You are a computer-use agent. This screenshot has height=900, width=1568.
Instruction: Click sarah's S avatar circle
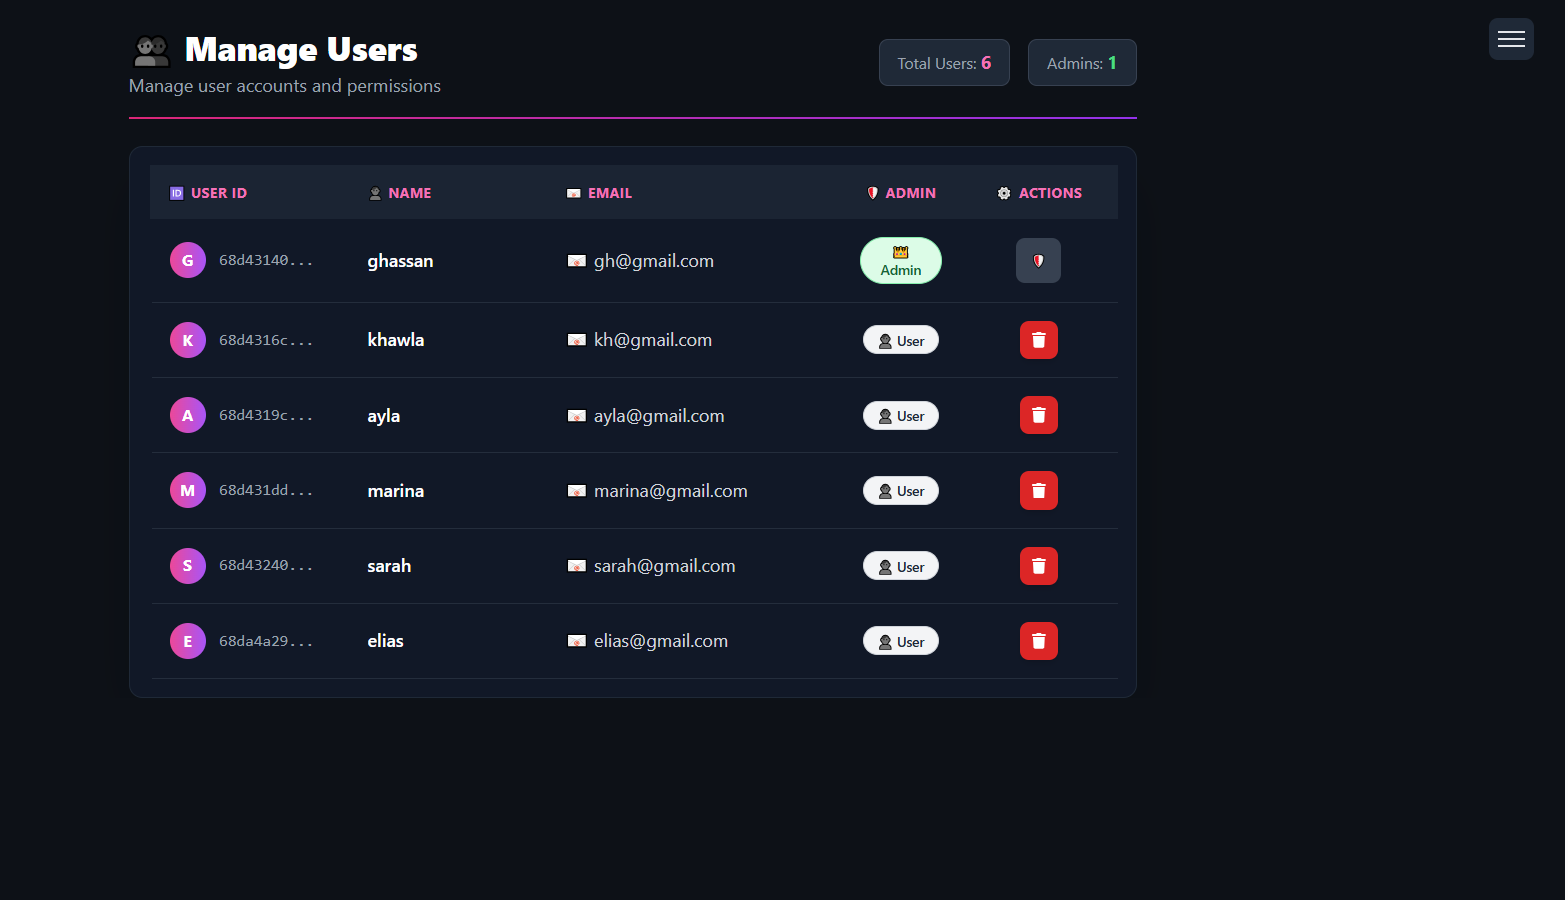(188, 566)
